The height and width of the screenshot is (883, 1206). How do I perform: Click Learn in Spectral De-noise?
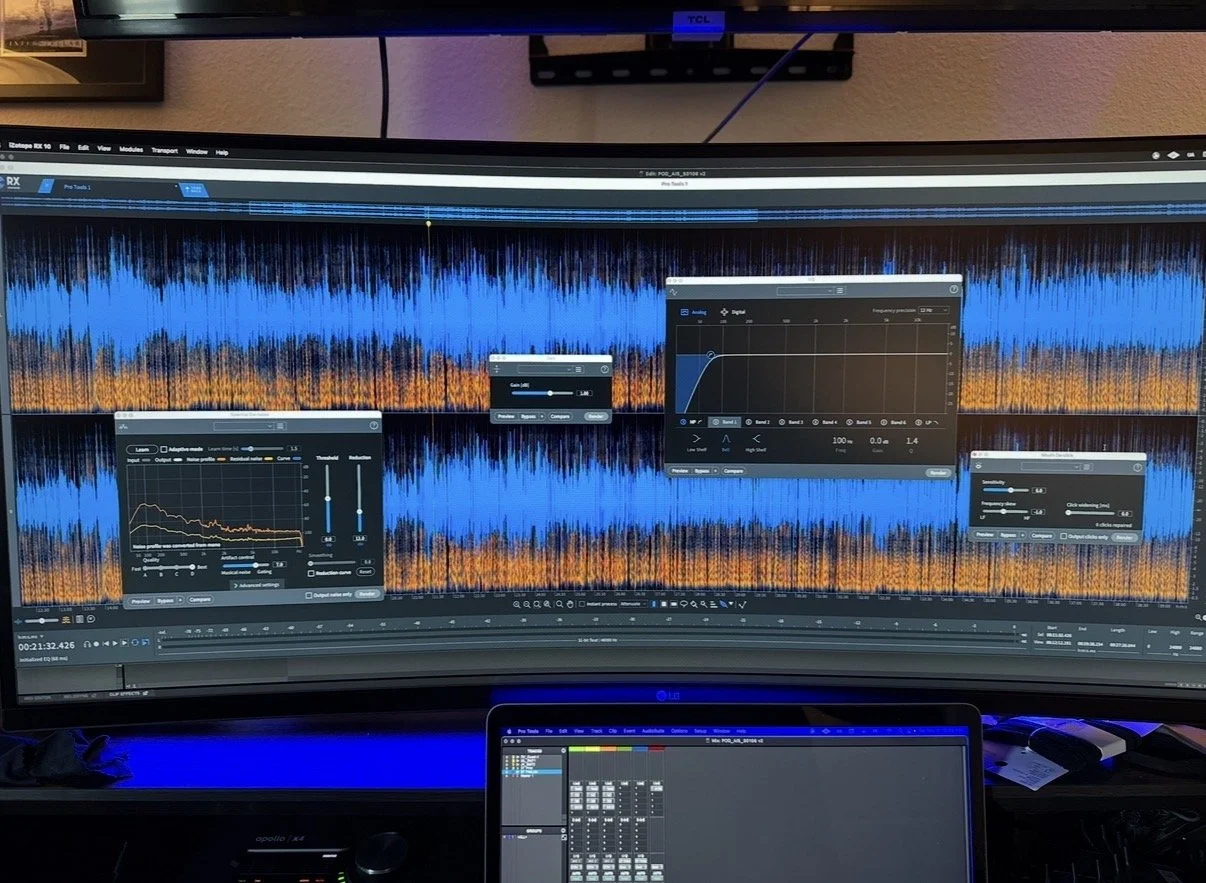click(x=142, y=450)
